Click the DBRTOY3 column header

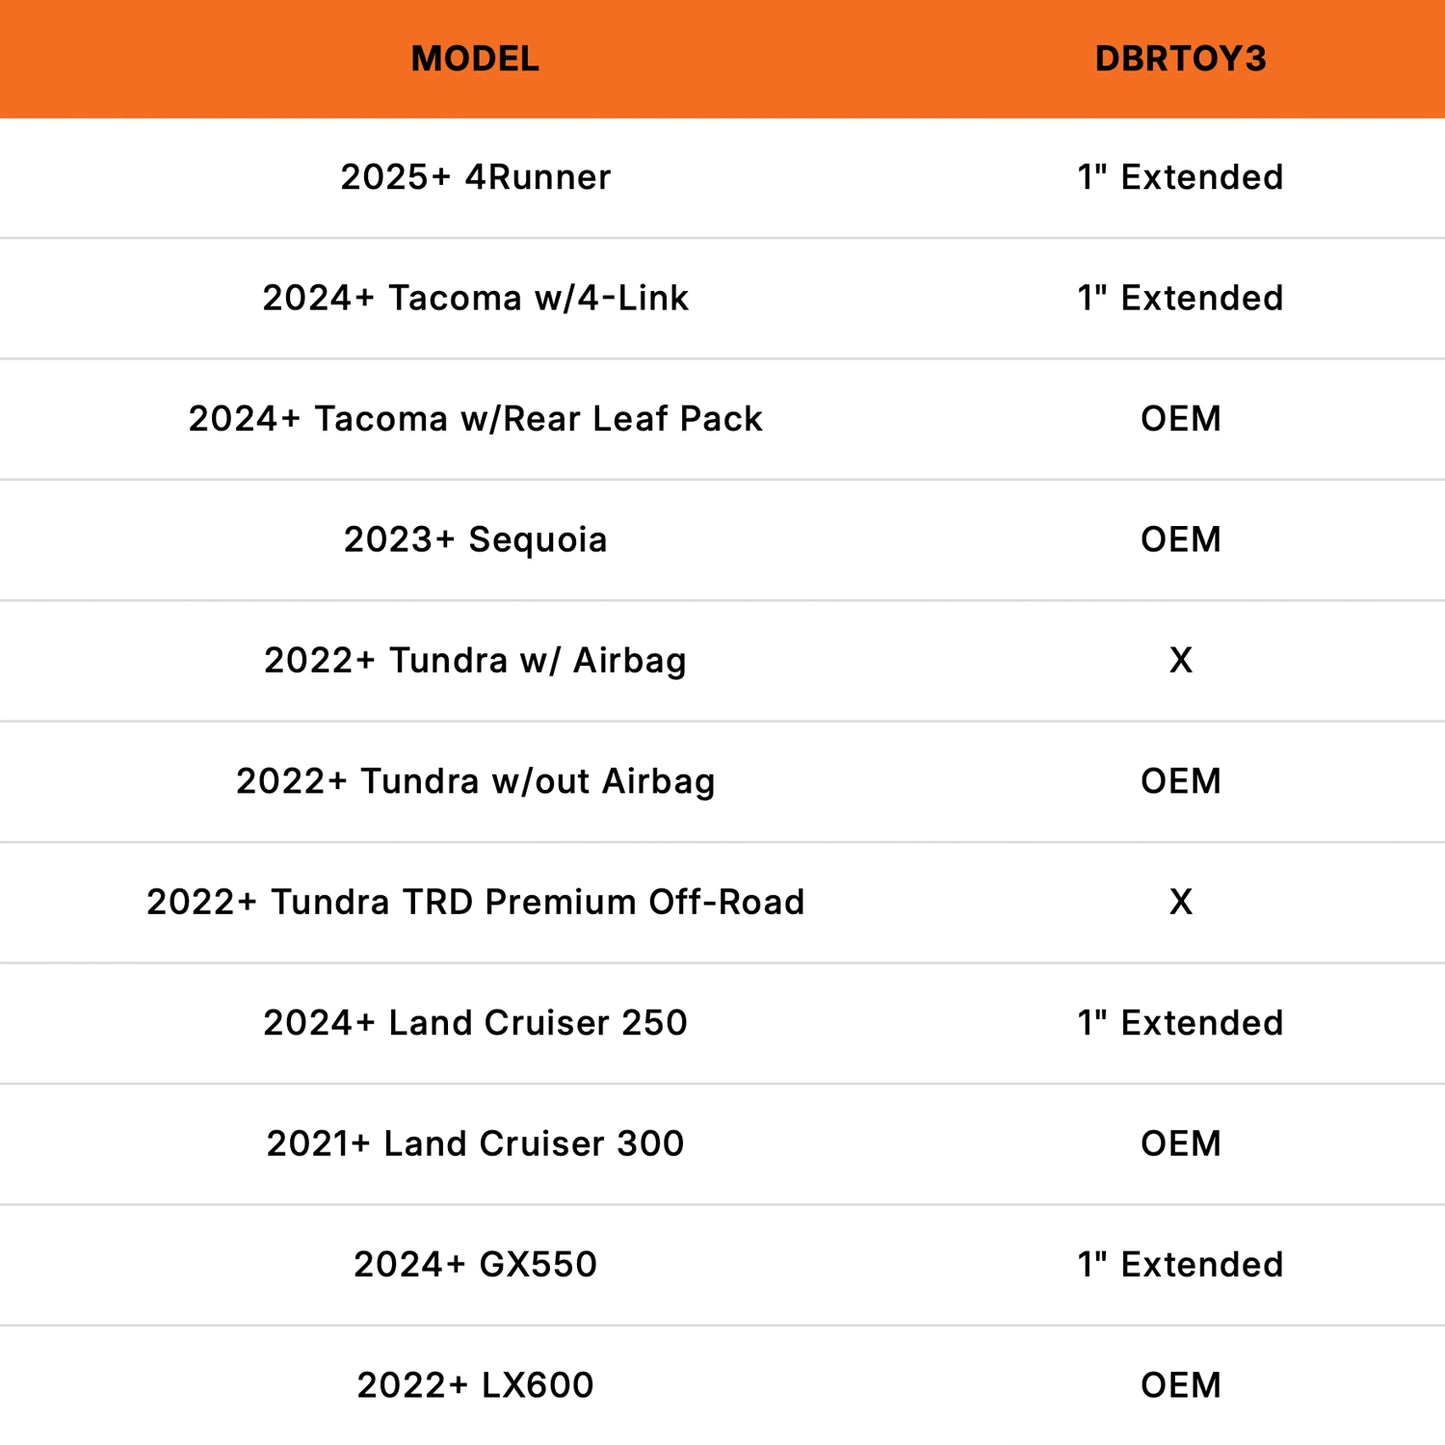pos(1180,59)
